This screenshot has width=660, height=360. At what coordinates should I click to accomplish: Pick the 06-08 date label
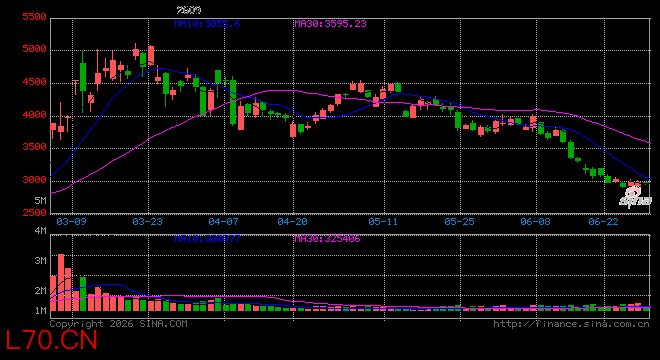click(535, 221)
